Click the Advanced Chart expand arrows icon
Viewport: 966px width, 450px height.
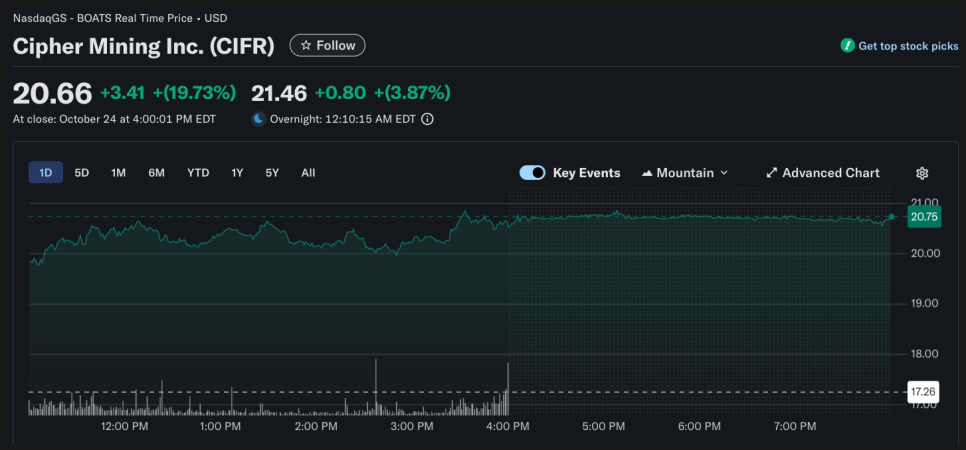coord(772,173)
